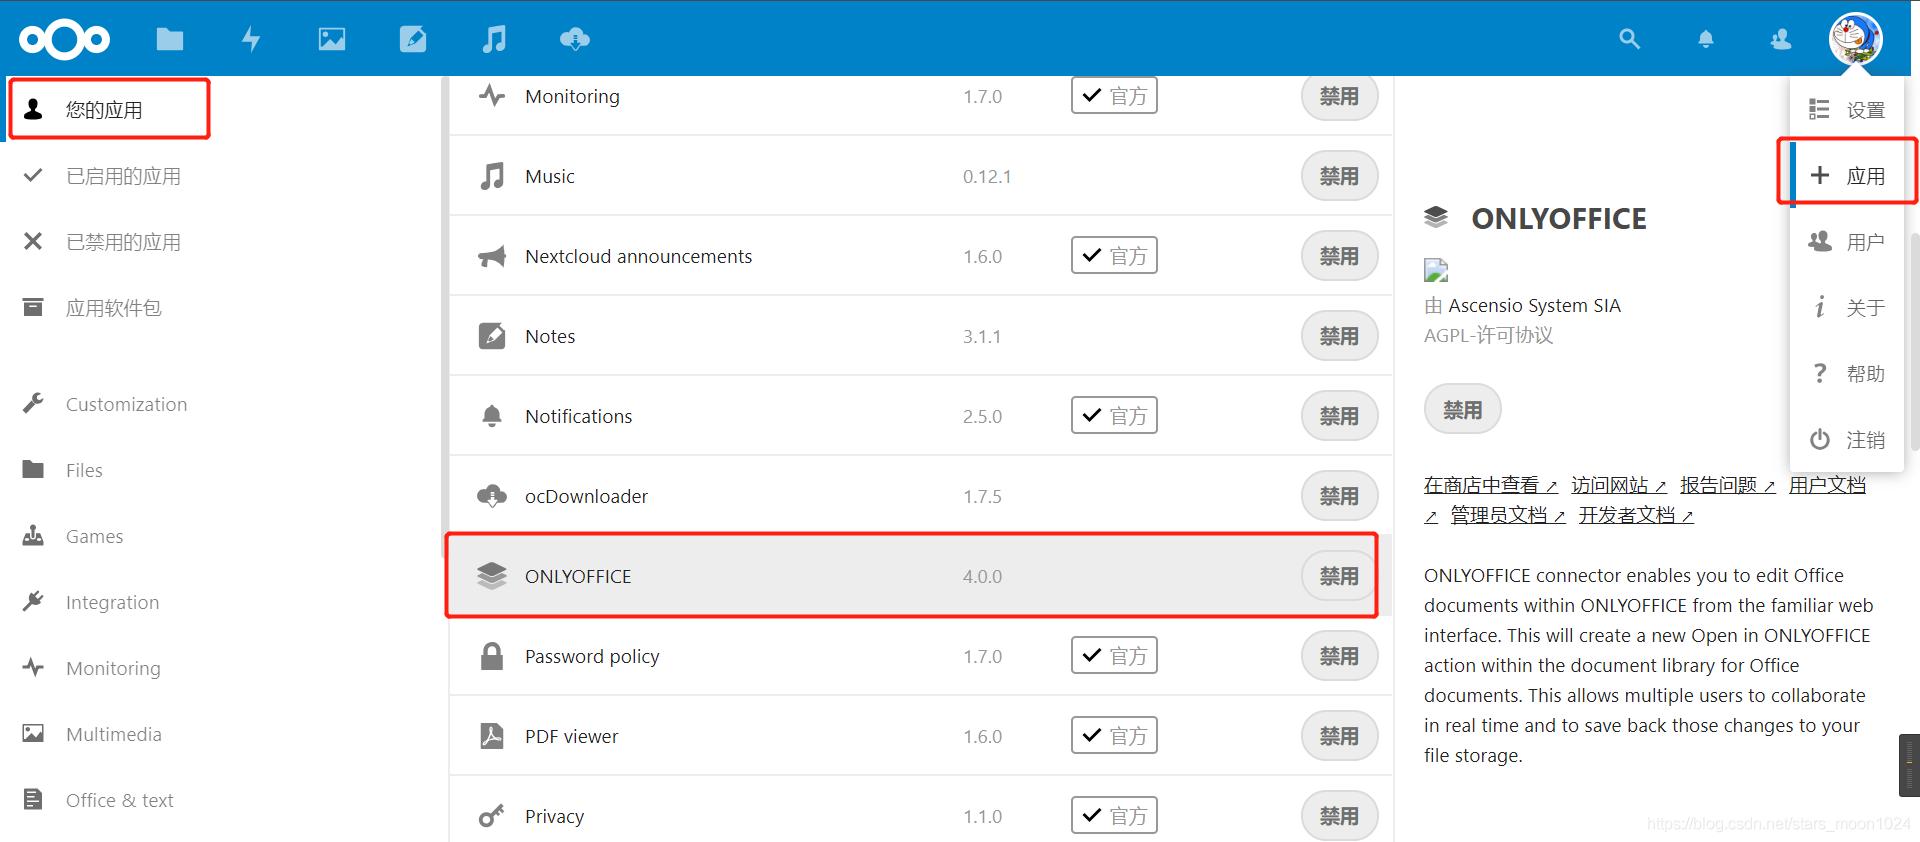Open the Files category in sidebar
The height and width of the screenshot is (842, 1920).
pos(84,470)
